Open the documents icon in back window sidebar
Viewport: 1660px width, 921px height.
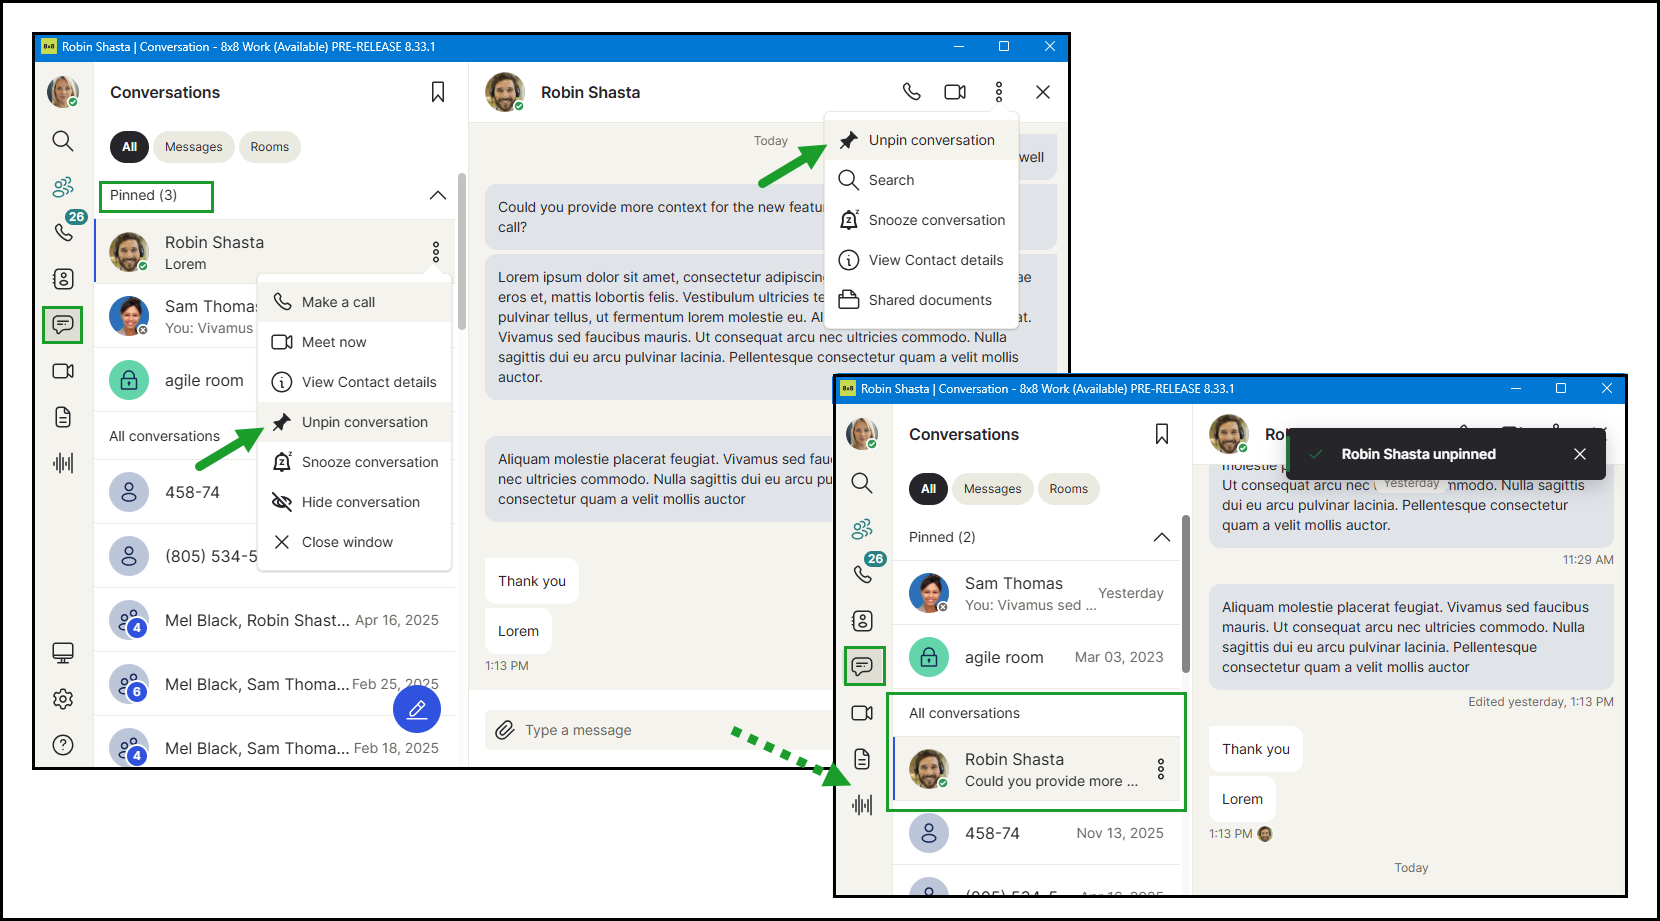63,417
